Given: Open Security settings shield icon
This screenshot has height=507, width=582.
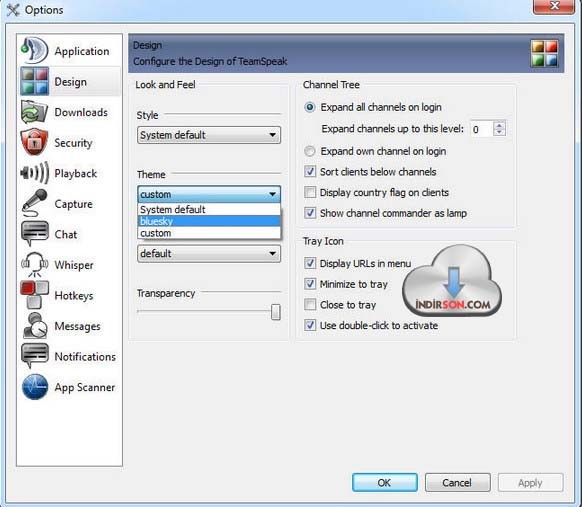Looking at the screenshot, I should pos(35,142).
